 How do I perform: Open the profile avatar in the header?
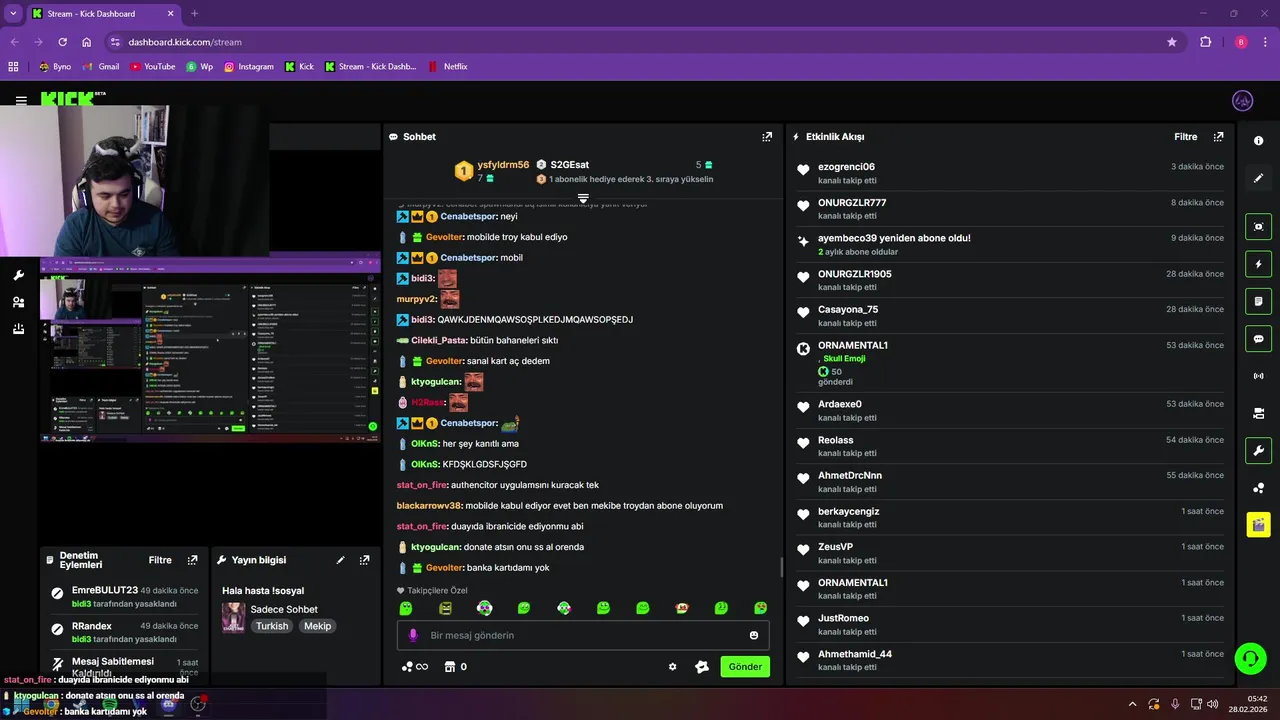click(x=1242, y=100)
